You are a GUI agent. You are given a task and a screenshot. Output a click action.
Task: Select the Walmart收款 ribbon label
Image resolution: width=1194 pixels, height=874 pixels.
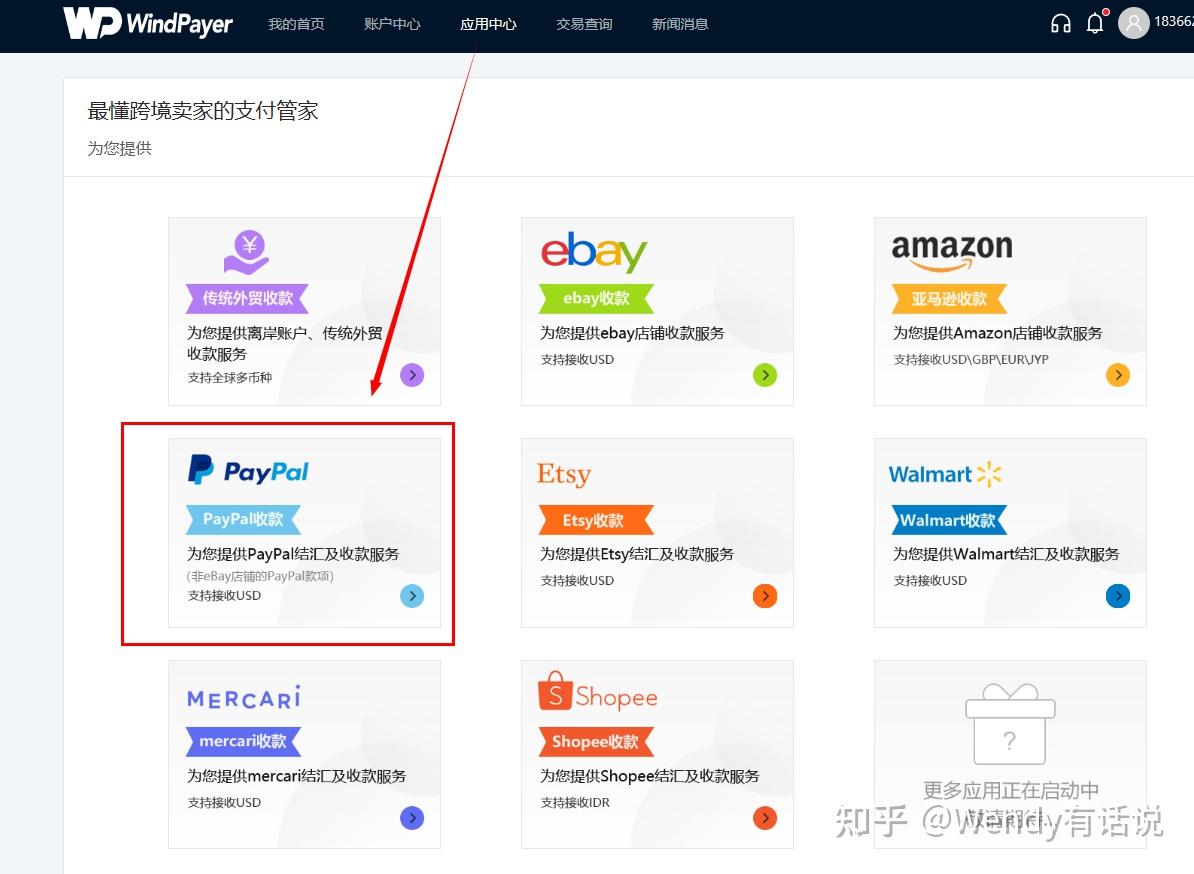coord(949,520)
